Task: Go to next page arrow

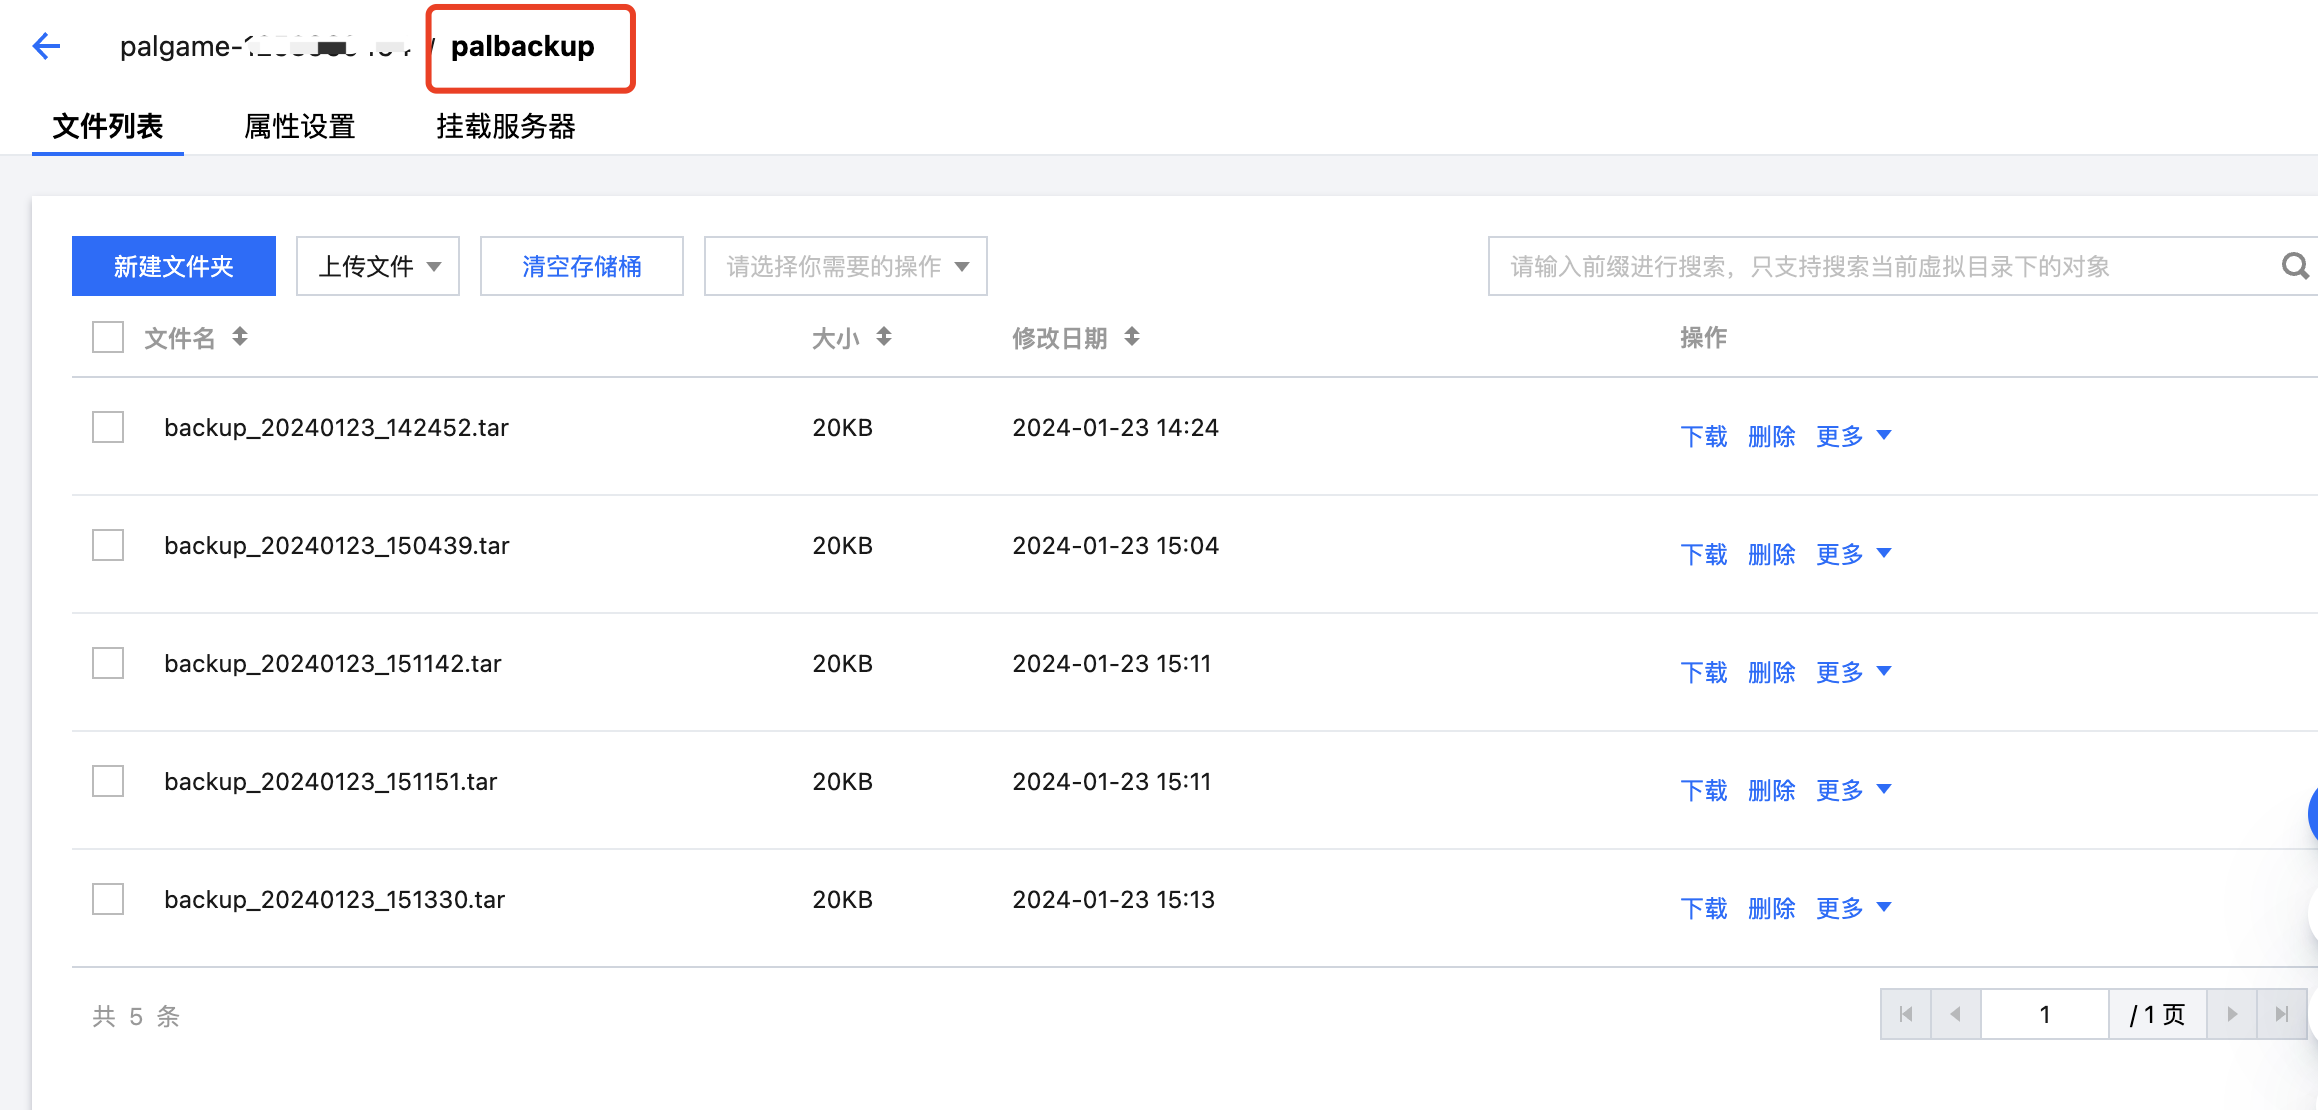Action: tap(2232, 1014)
